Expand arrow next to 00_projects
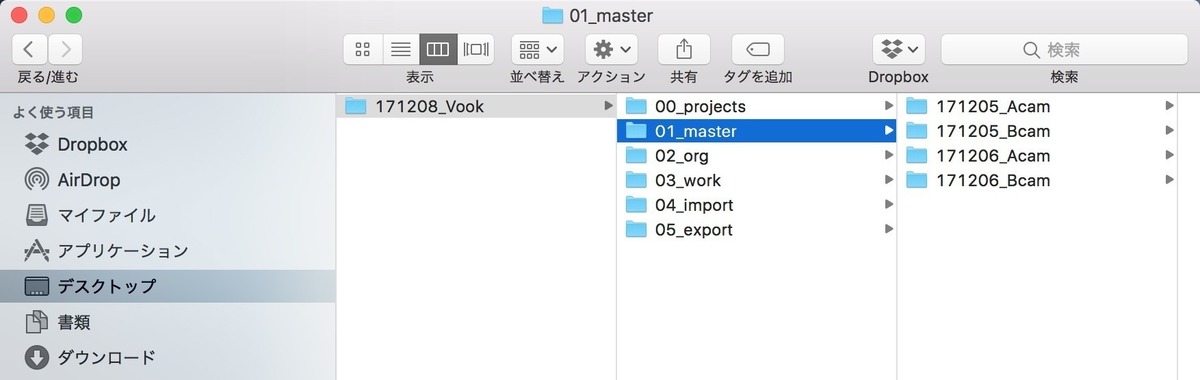This screenshot has height=380, width=1200. pos(889,106)
